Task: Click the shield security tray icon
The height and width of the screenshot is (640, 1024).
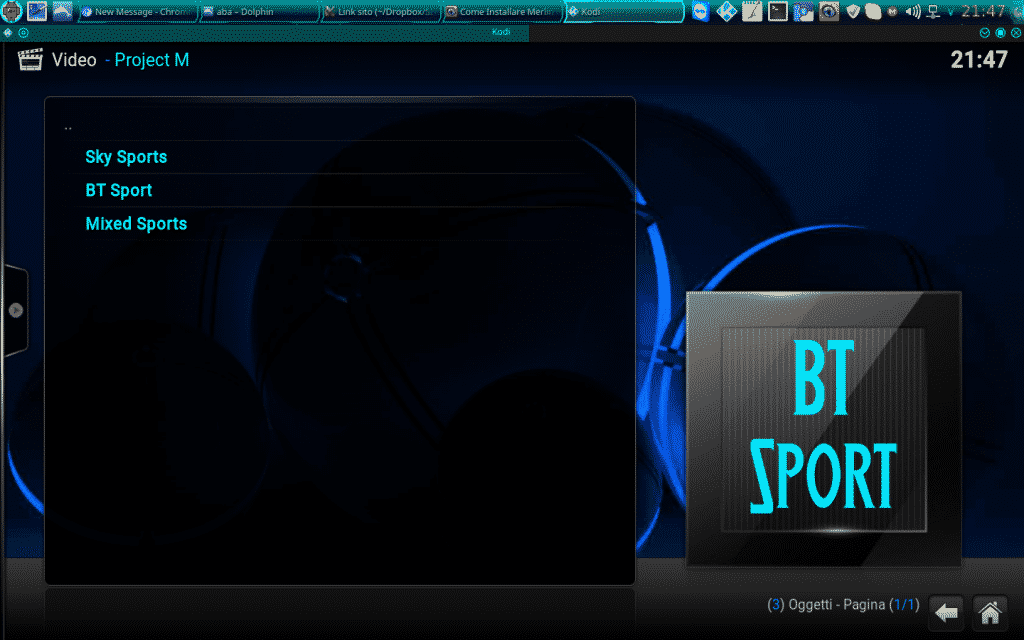Action: click(852, 11)
